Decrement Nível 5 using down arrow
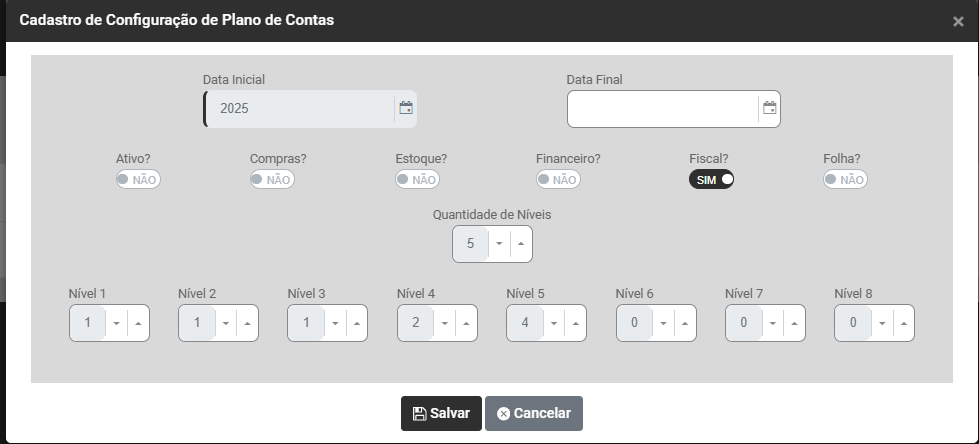979x444 pixels. tap(553, 323)
